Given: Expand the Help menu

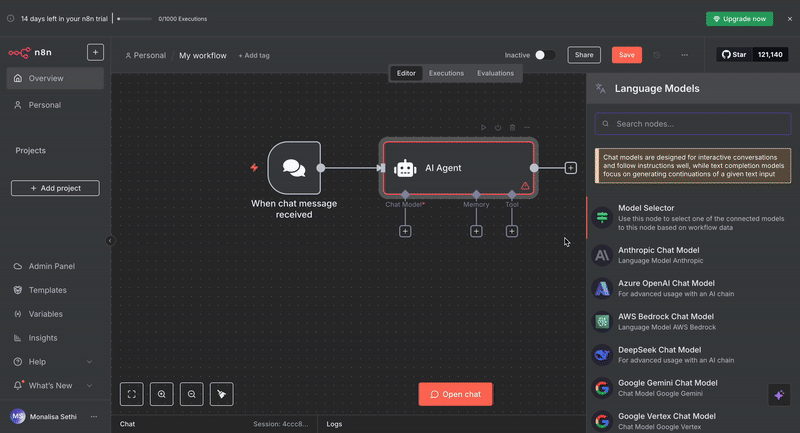Looking at the screenshot, I should tap(55, 362).
